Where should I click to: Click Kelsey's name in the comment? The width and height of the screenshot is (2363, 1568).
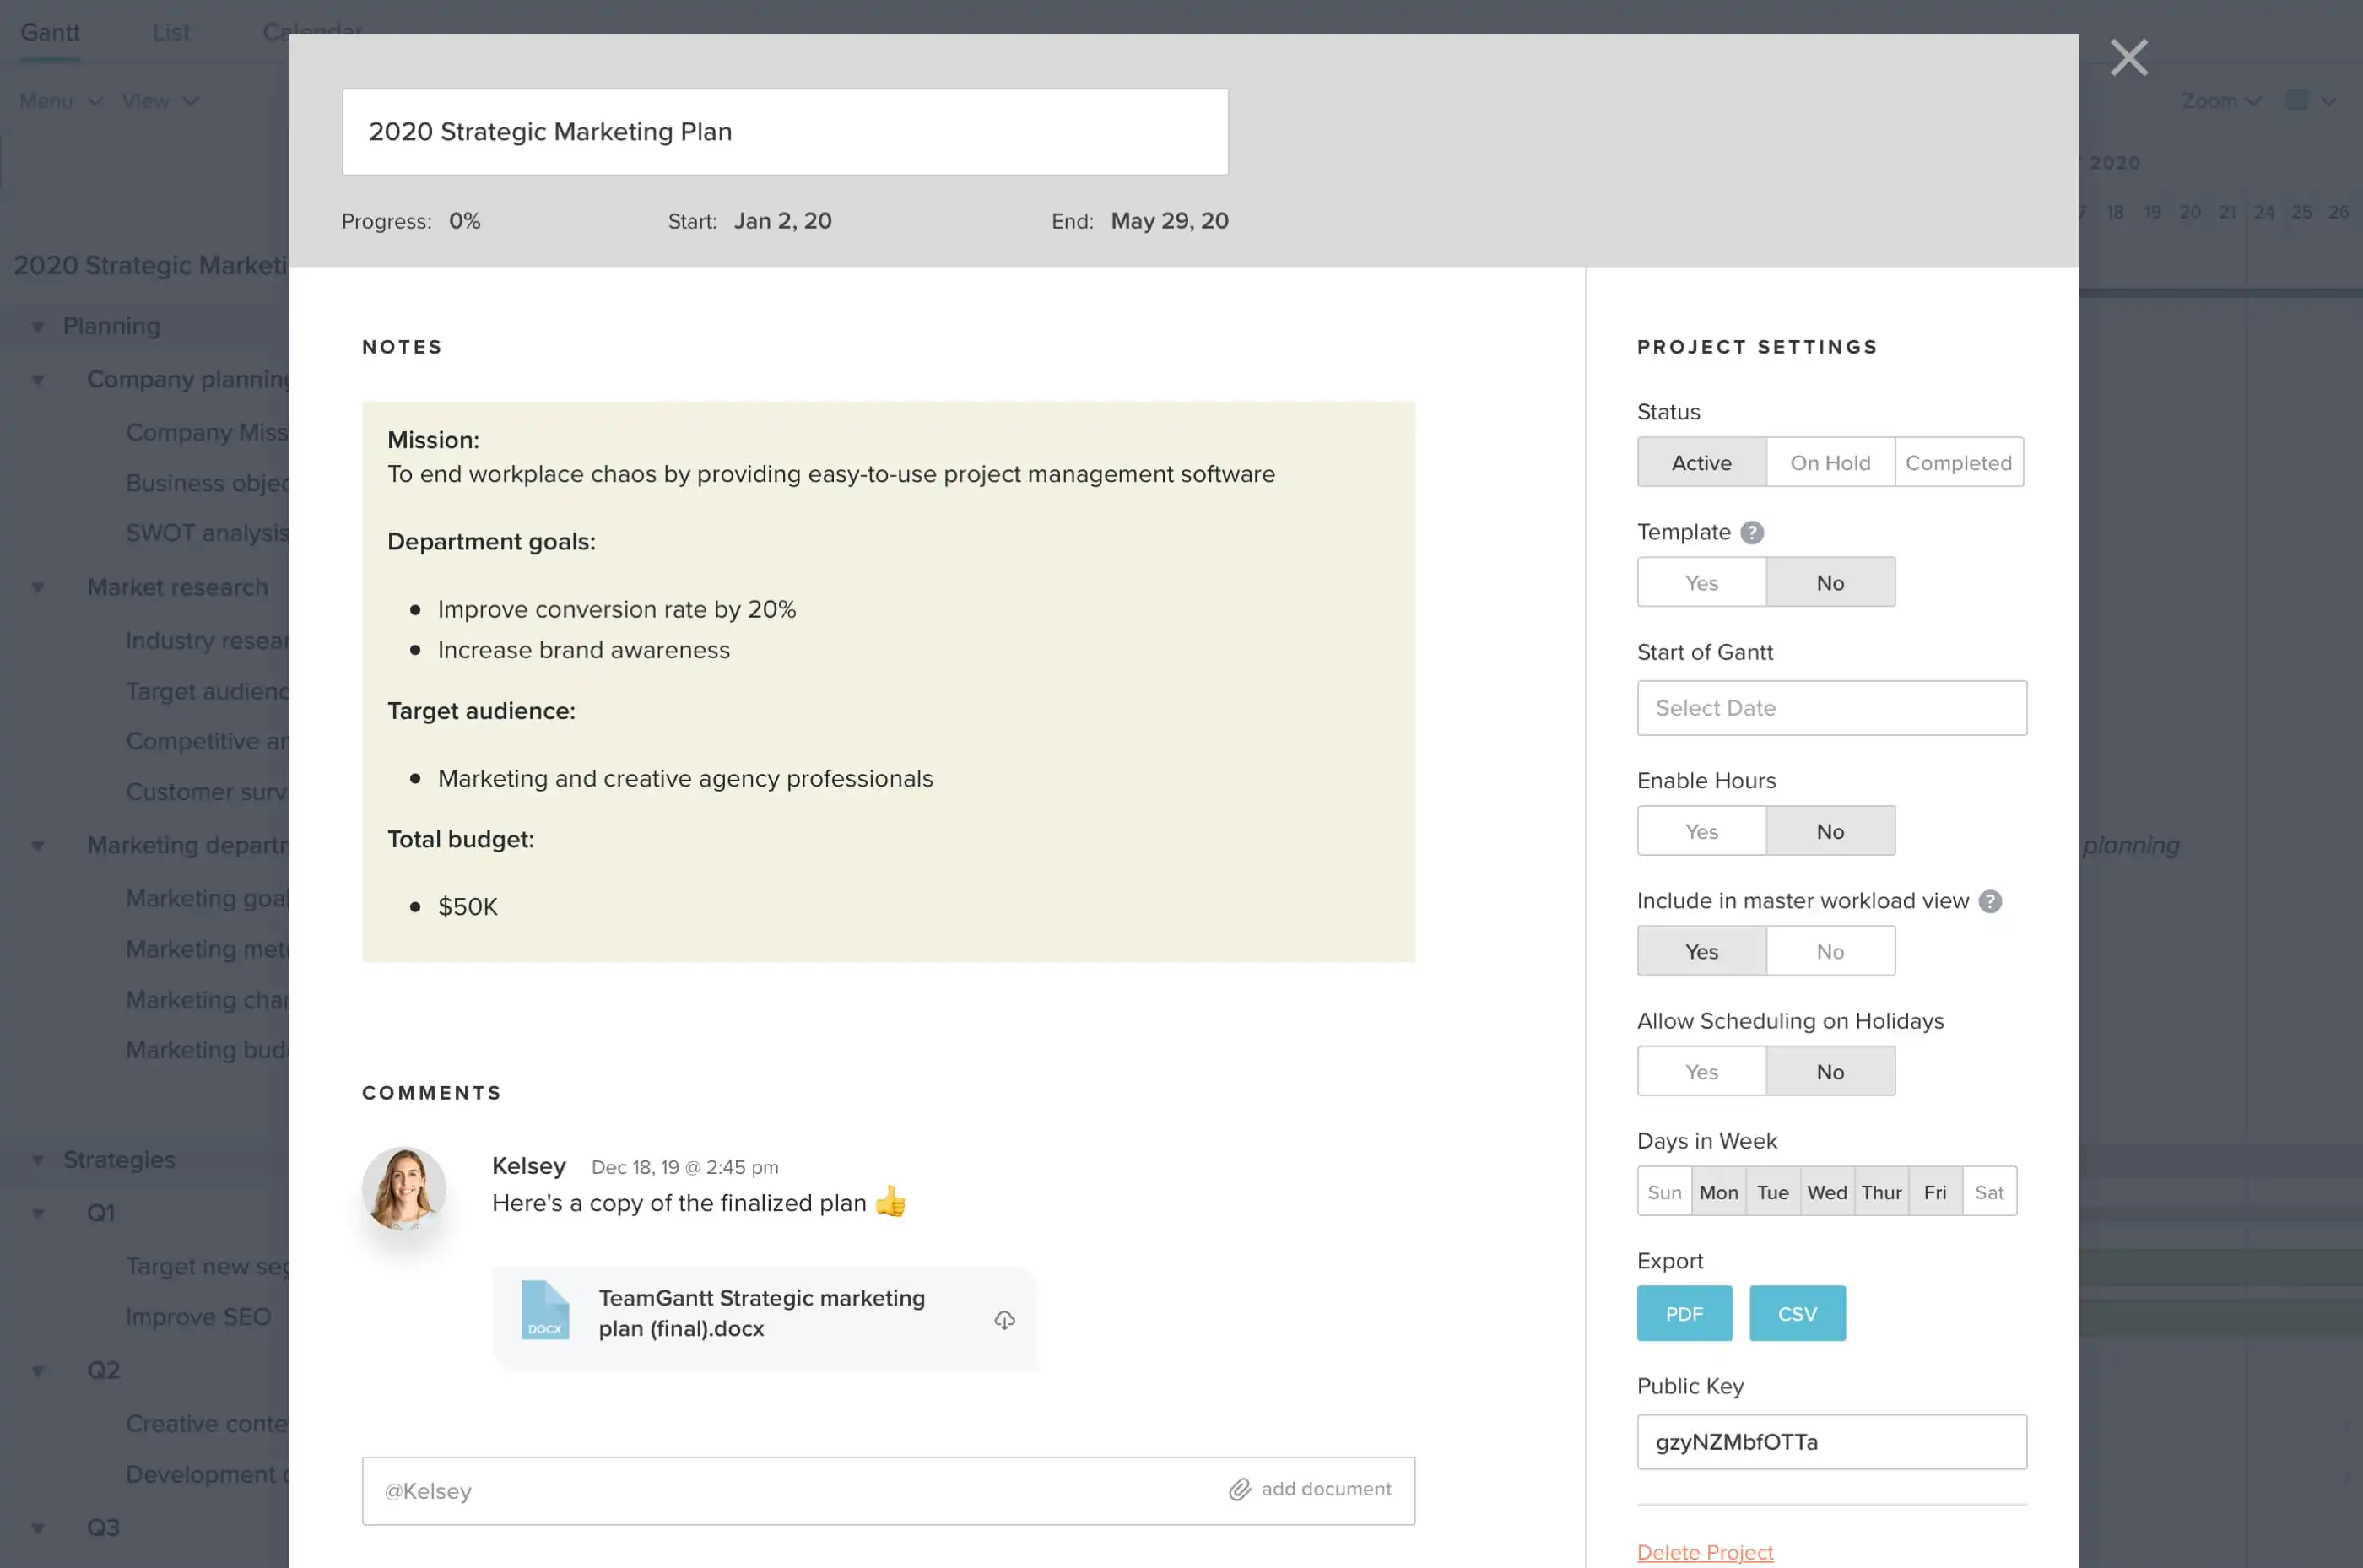pyautogui.click(x=528, y=1166)
